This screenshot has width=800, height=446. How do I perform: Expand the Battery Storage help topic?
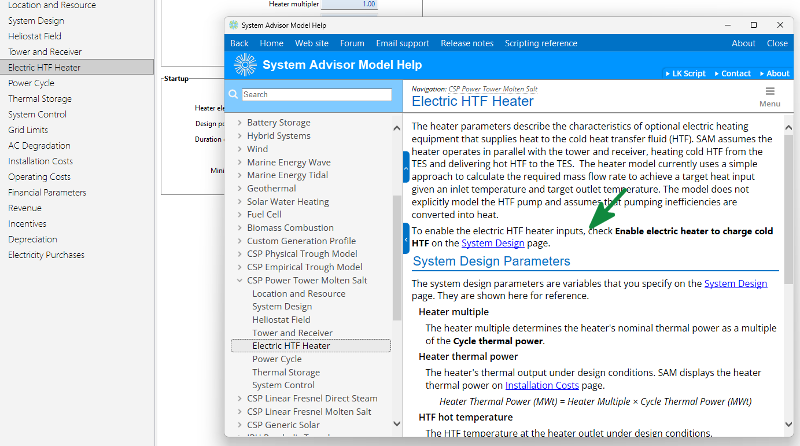click(239, 122)
